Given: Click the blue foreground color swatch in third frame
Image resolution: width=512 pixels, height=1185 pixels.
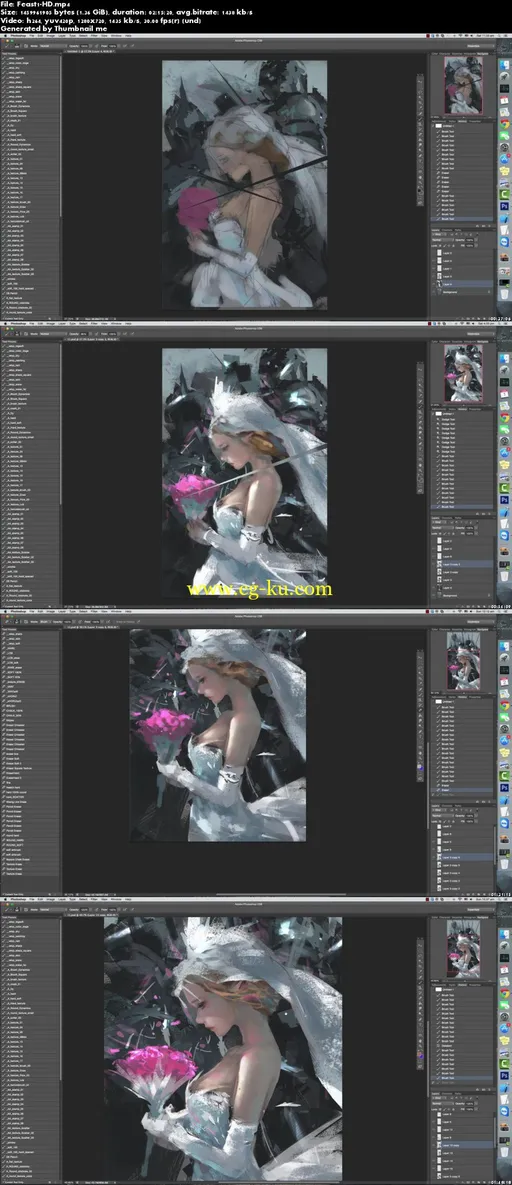Looking at the screenshot, I should pyautogui.click(x=420, y=768).
